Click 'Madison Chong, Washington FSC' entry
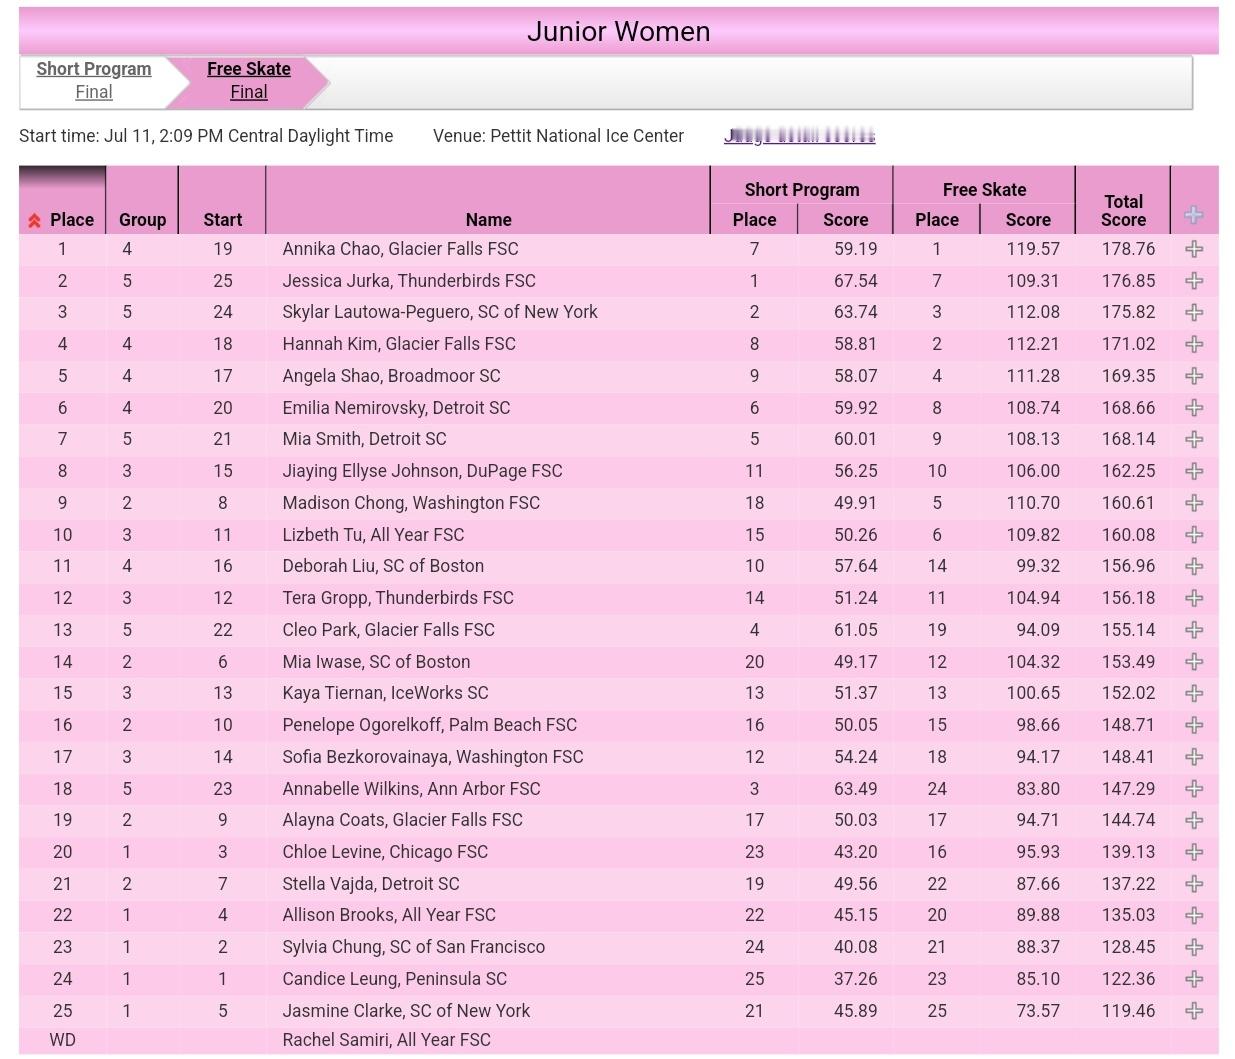Image resolution: width=1235 pixels, height=1059 pixels. (x=411, y=503)
